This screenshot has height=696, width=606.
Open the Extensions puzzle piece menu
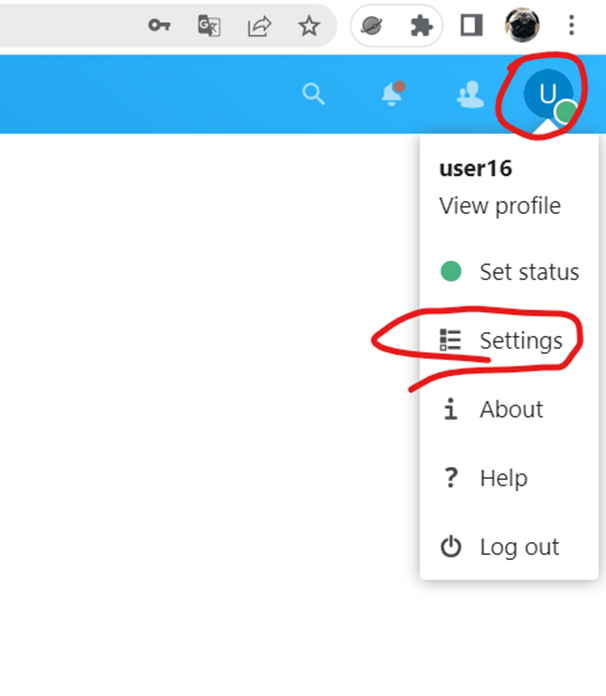pos(421,26)
